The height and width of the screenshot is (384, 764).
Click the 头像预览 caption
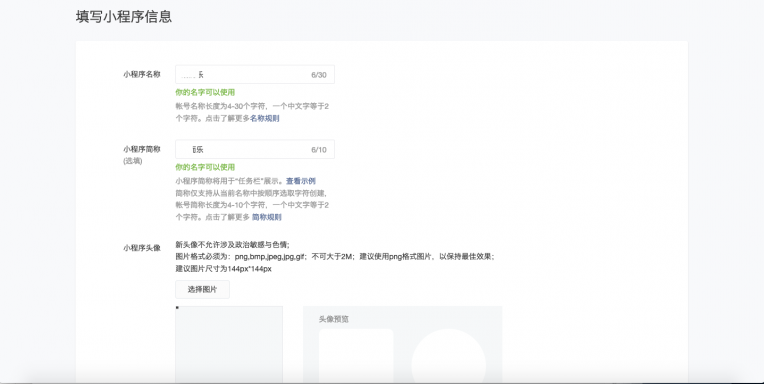334,319
